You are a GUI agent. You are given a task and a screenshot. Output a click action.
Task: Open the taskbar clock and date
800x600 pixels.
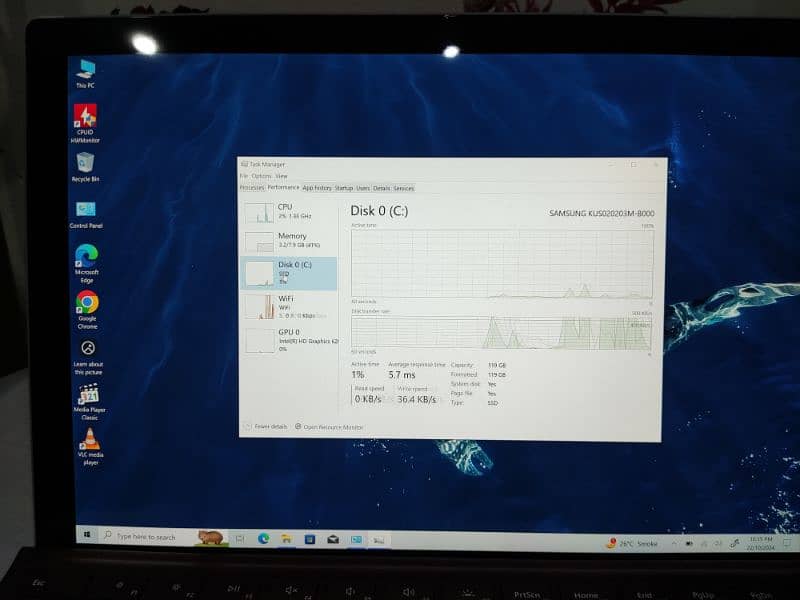[761, 543]
